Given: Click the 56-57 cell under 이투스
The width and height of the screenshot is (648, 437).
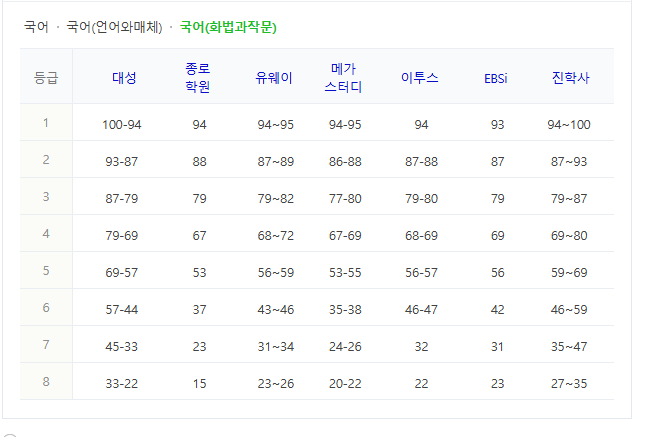Looking at the screenshot, I should click(x=421, y=272).
